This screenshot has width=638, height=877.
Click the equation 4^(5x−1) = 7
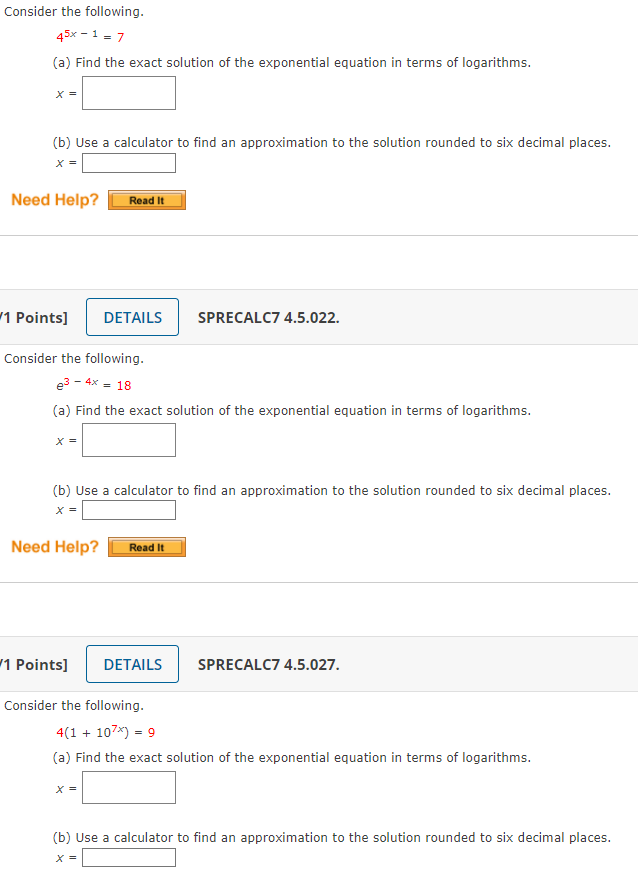90,37
